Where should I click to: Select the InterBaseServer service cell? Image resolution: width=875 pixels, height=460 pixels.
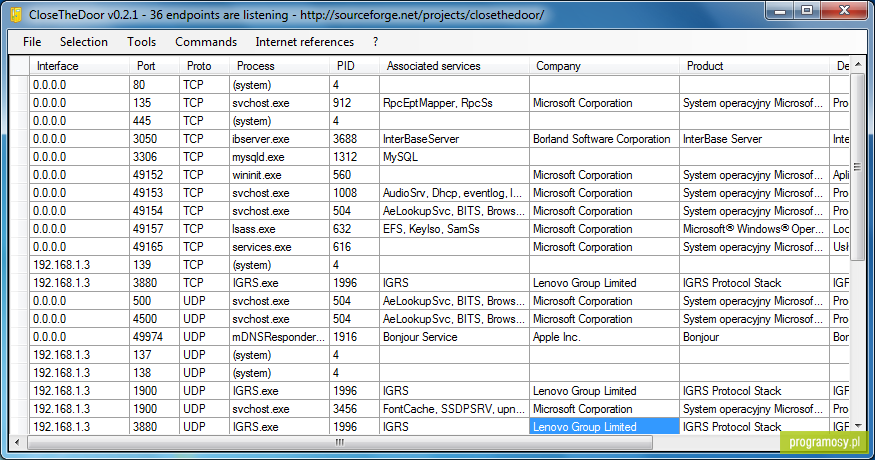[x=454, y=139]
